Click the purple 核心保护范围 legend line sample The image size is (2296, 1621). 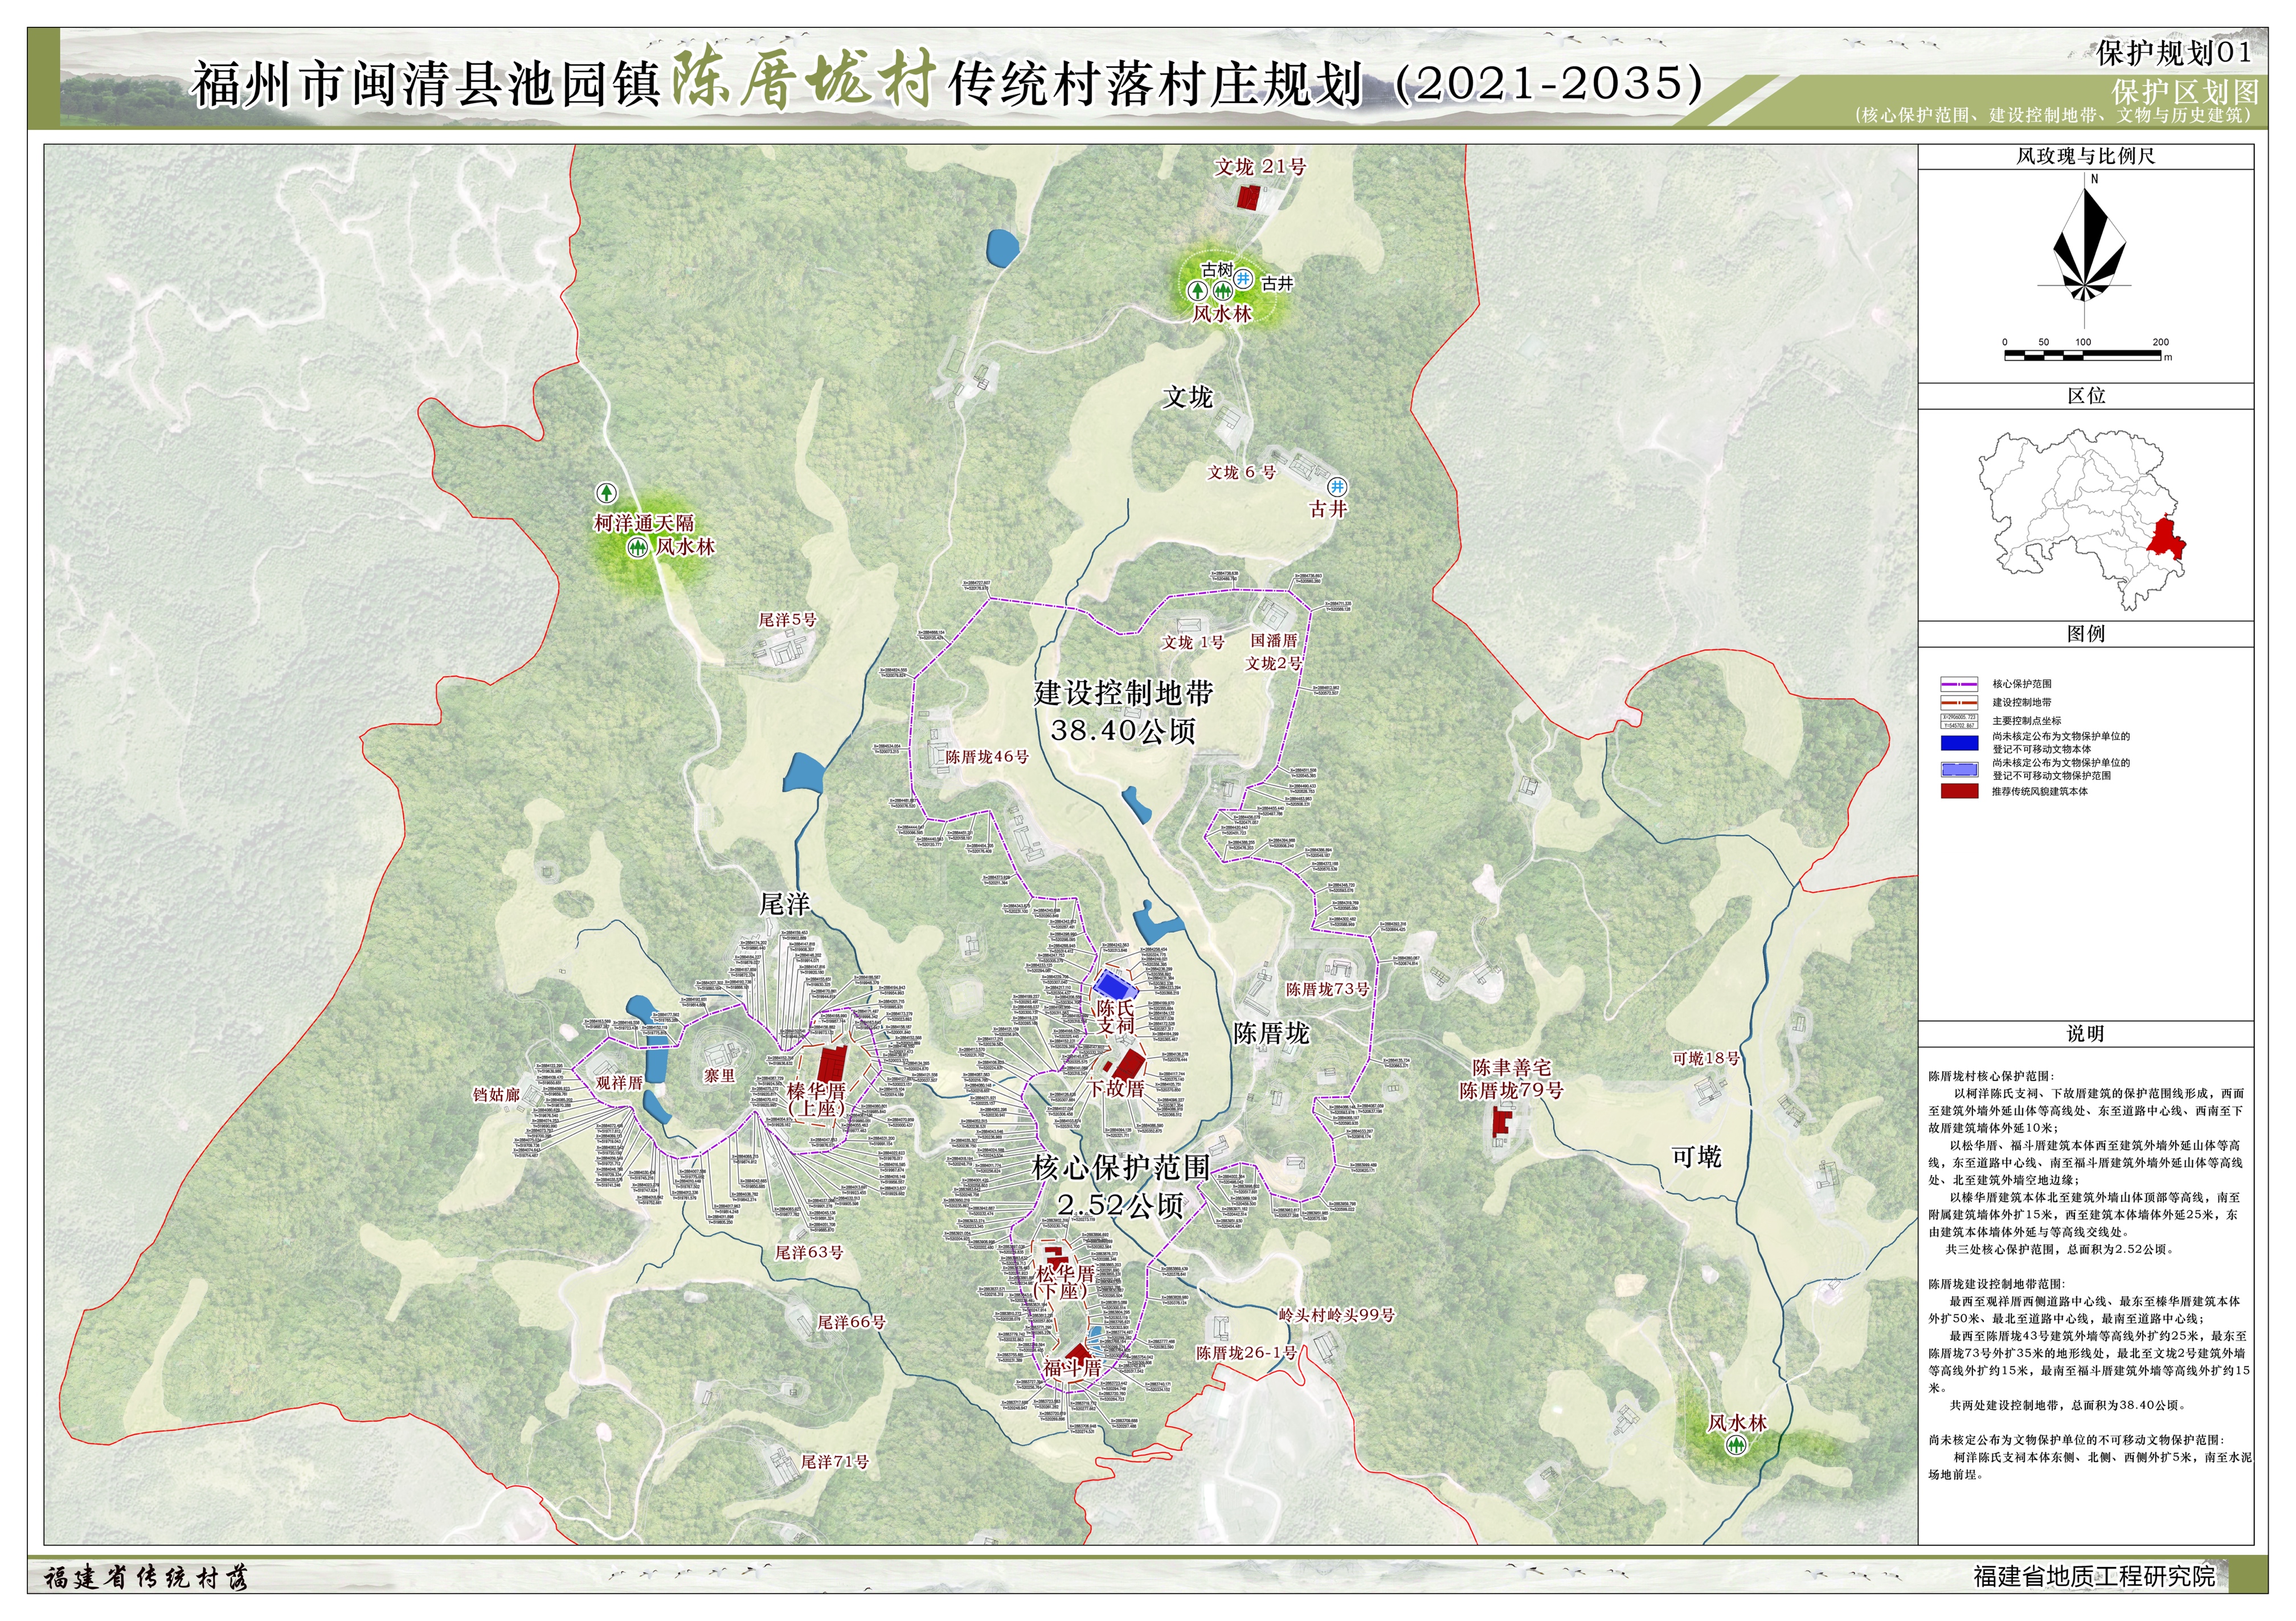click(1959, 685)
